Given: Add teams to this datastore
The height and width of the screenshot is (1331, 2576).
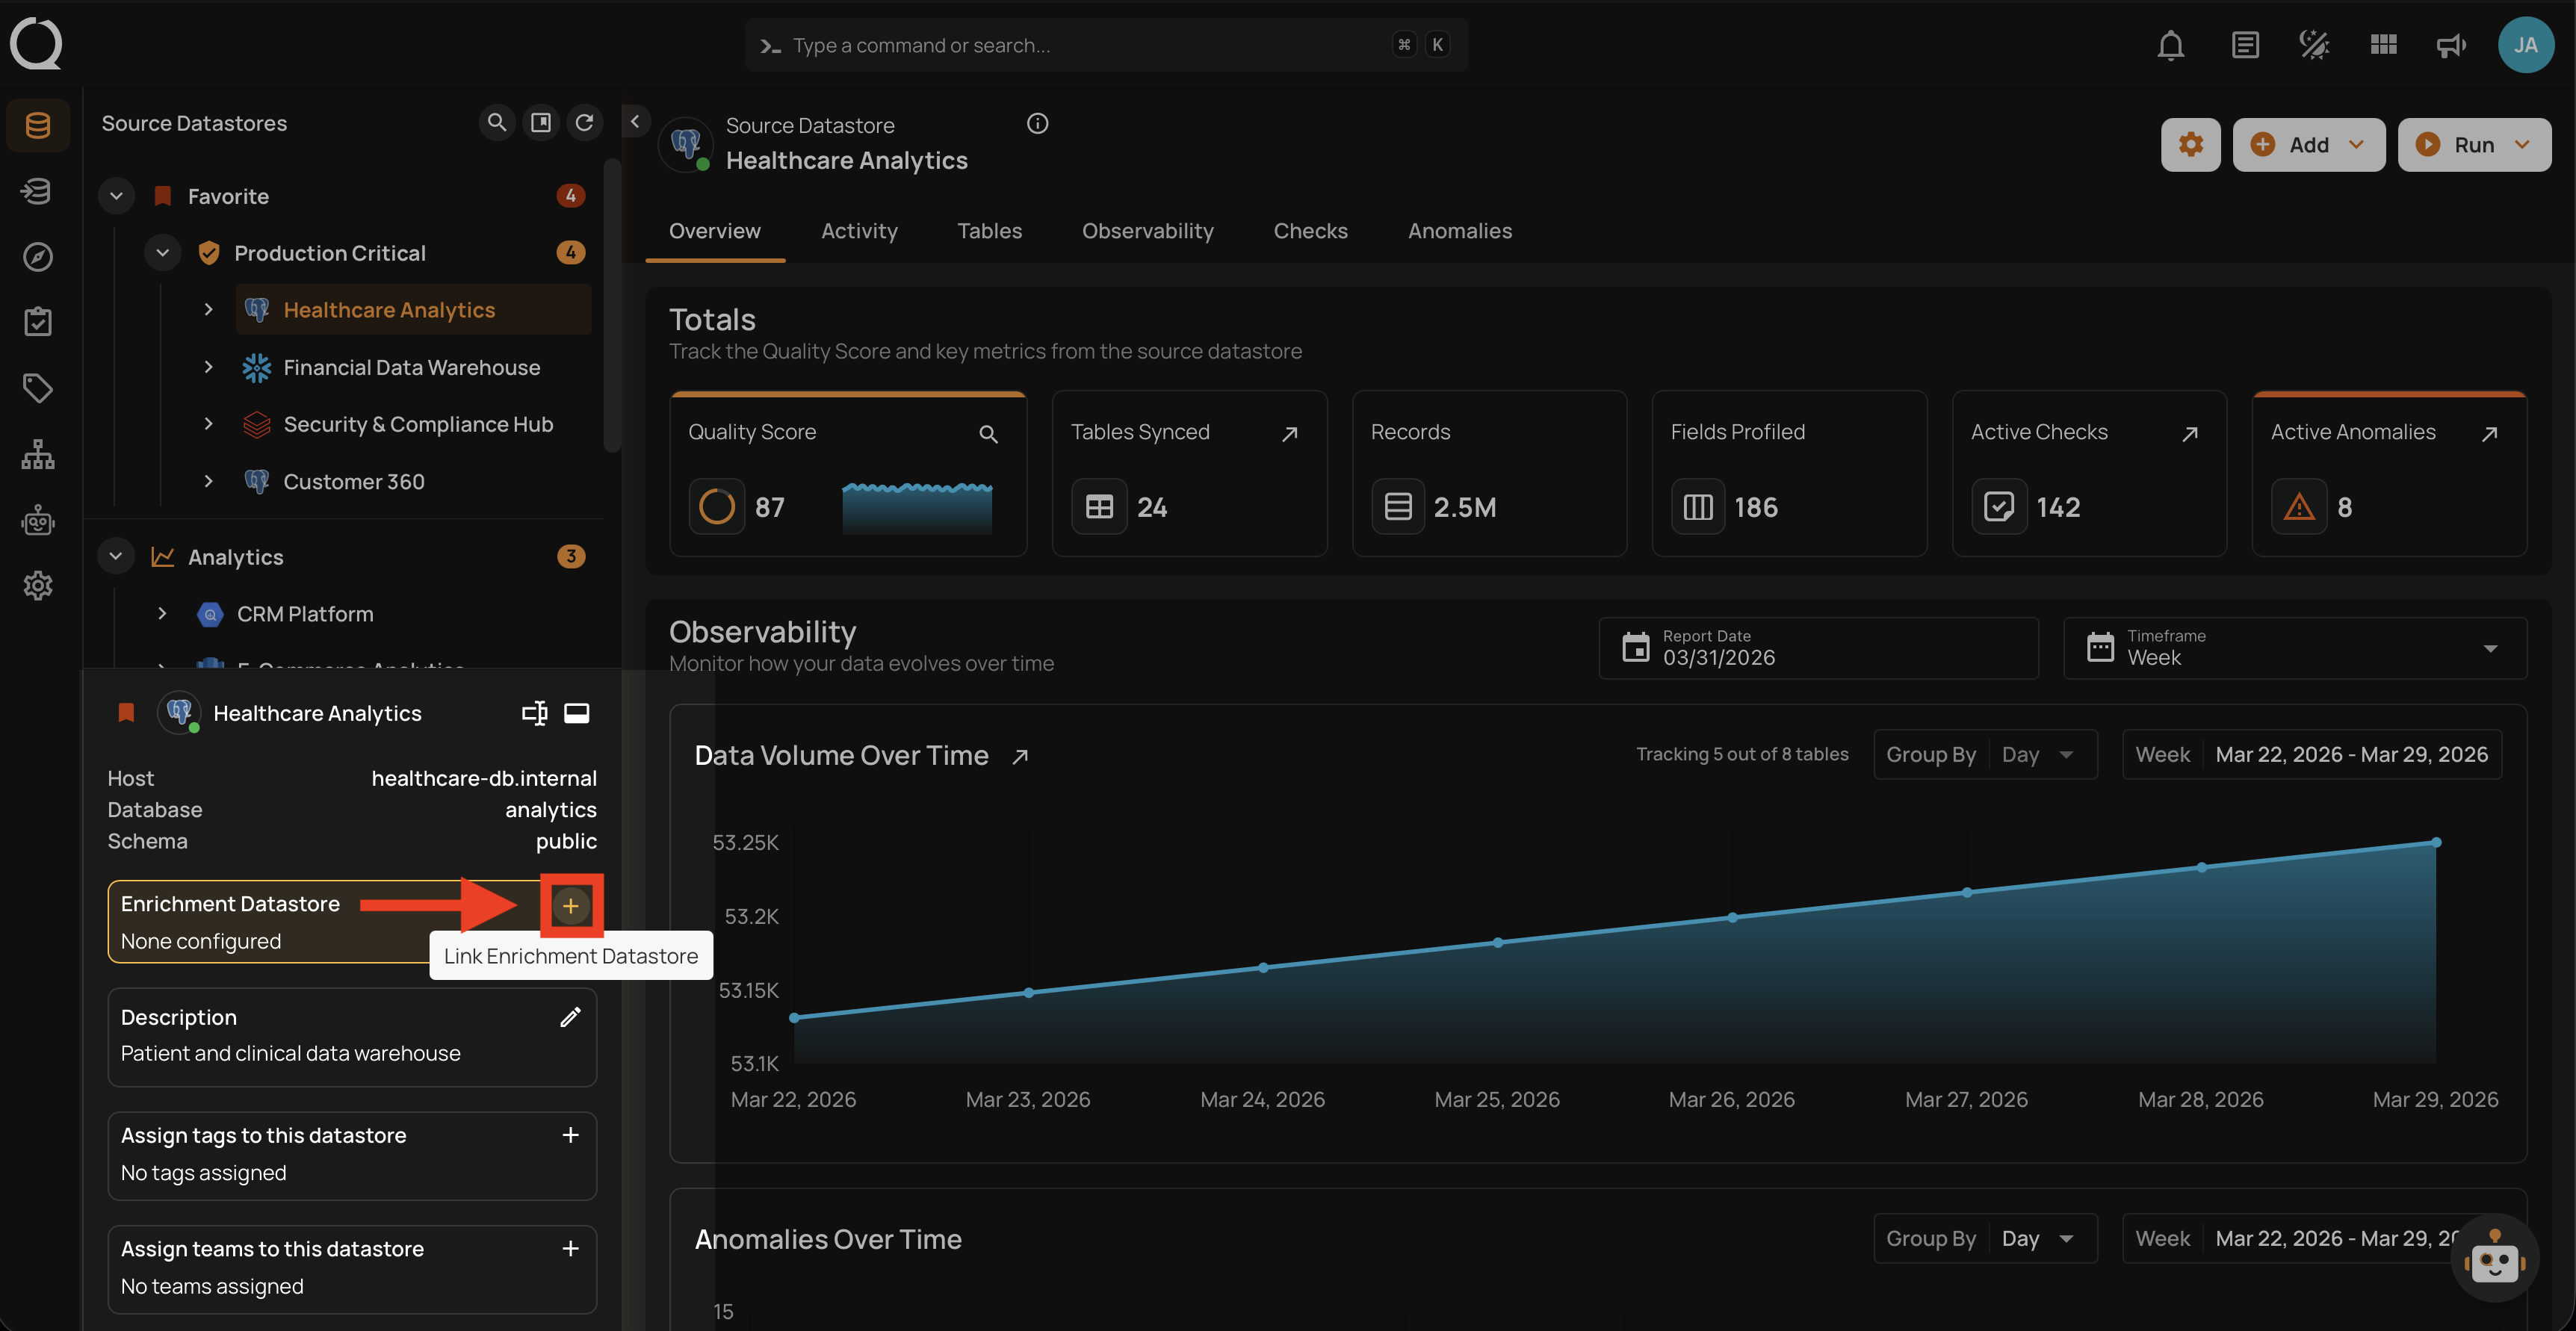Looking at the screenshot, I should pyautogui.click(x=570, y=1249).
